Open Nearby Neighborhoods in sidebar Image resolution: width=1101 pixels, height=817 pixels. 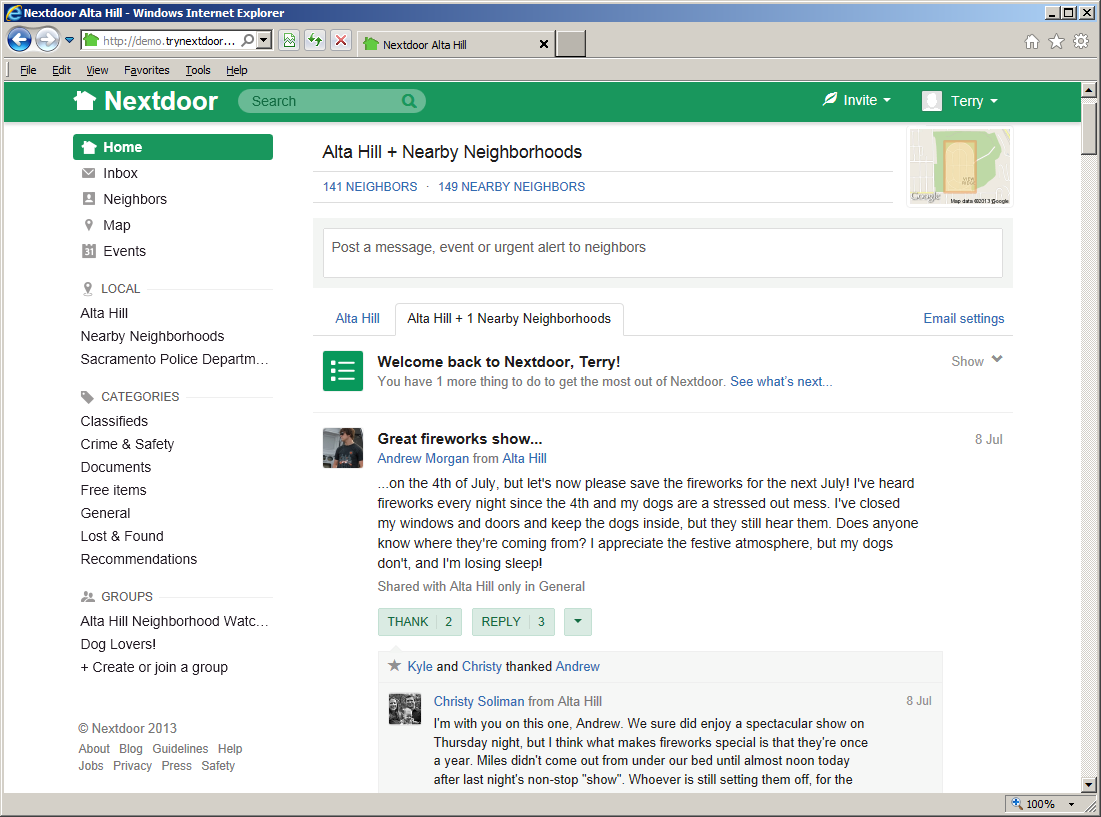point(152,336)
